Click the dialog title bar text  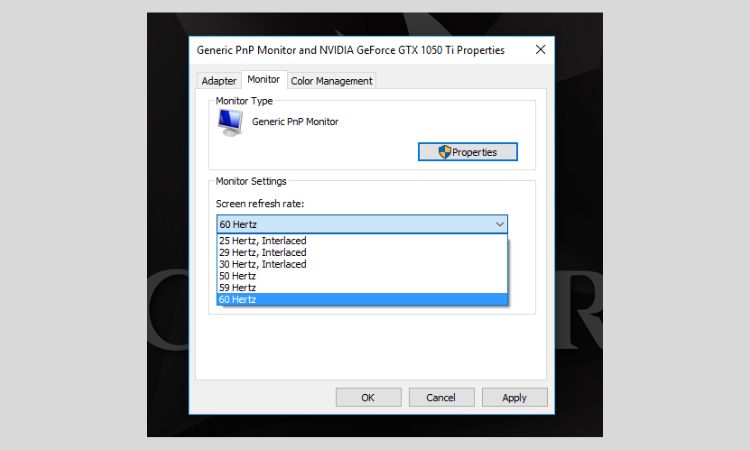click(351, 50)
